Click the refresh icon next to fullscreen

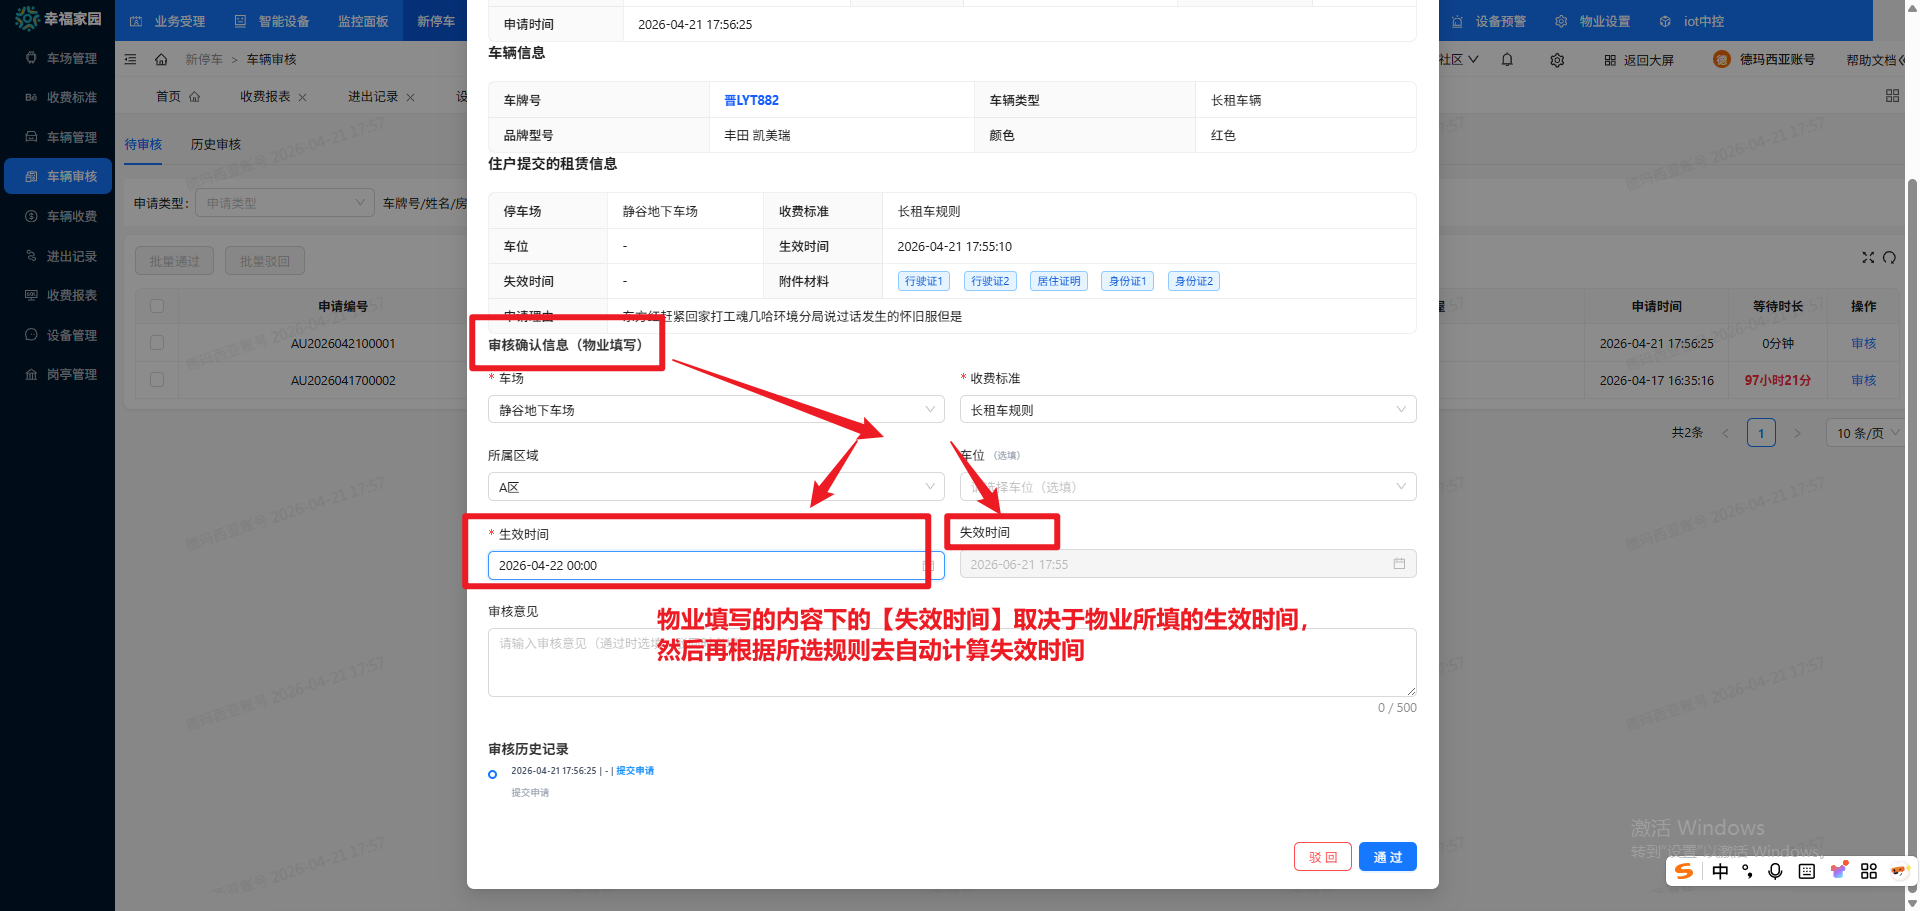click(x=1890, y=257)
